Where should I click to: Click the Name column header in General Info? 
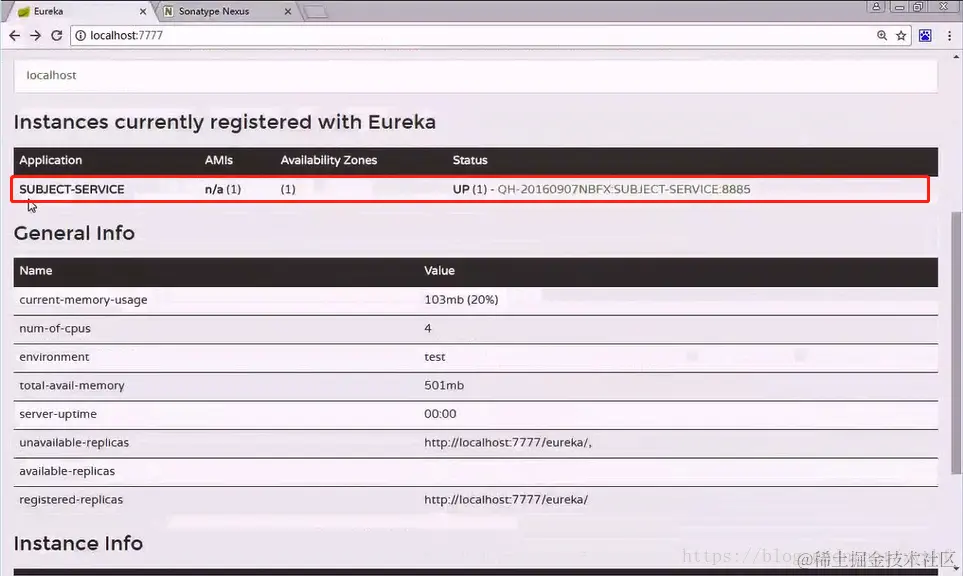(x=36, y=271)
